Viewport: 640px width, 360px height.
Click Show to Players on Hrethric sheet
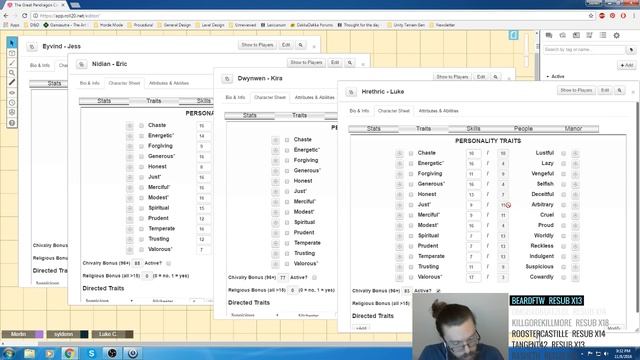[576, 90]
